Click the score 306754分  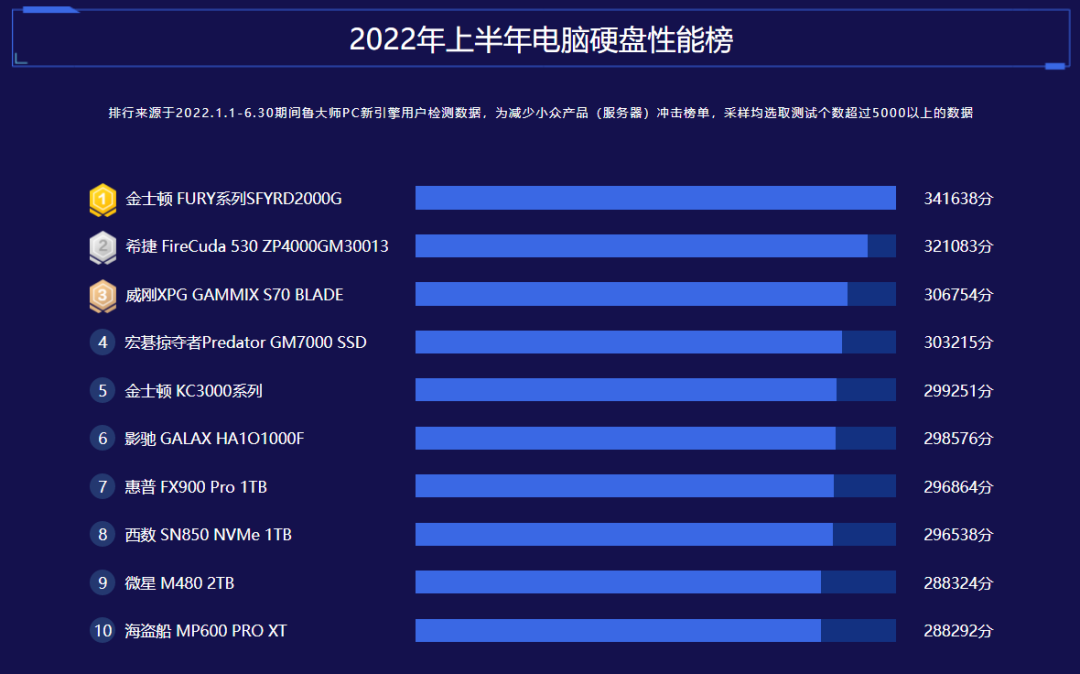958,295
